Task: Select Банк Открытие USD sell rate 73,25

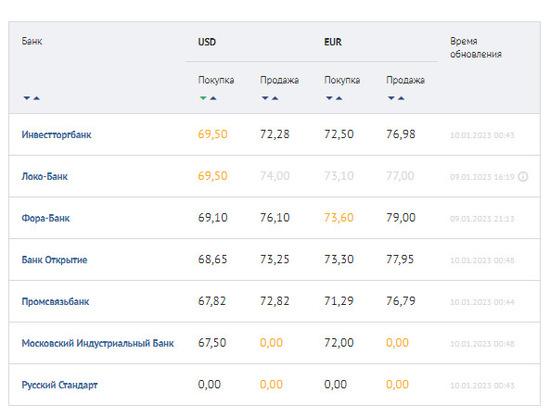Action: tap(275, 259)
